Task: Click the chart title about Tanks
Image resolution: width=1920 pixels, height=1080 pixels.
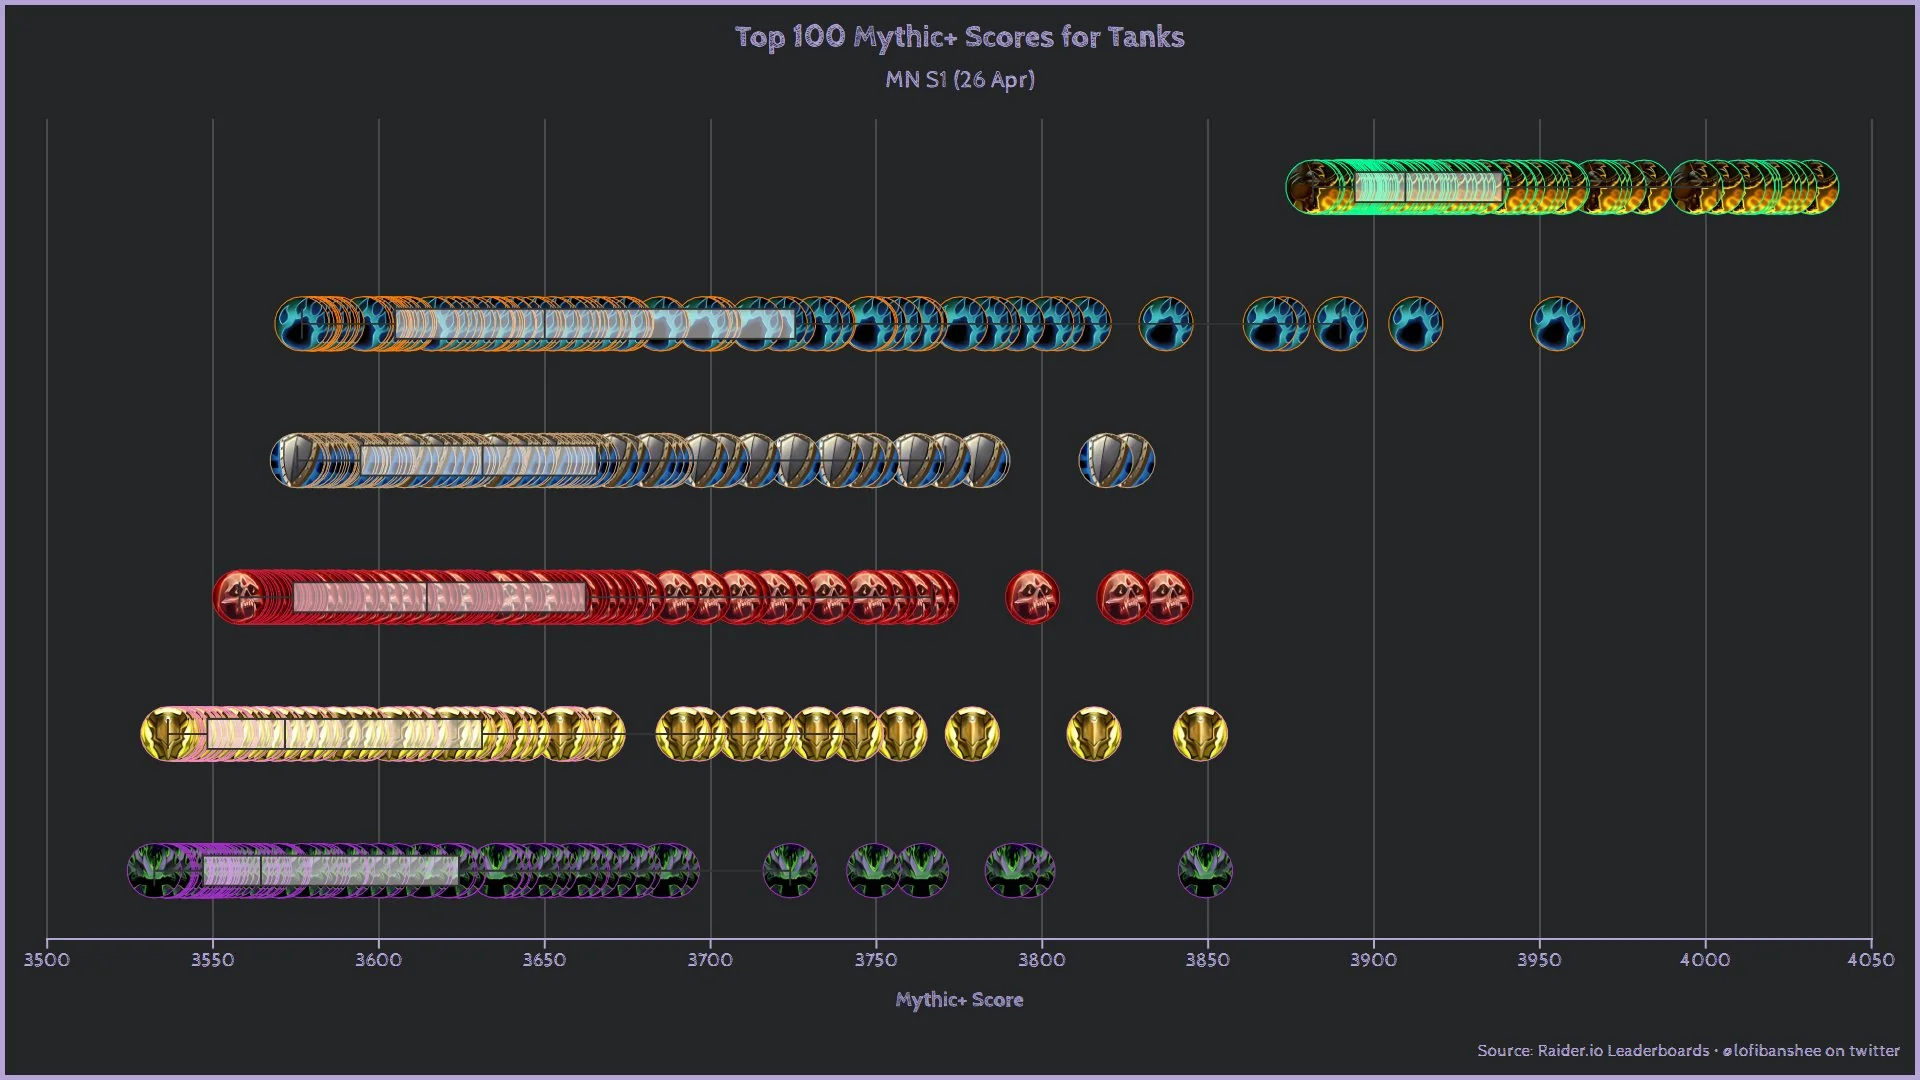Action: pyautogui.click(x=959, y=37)
